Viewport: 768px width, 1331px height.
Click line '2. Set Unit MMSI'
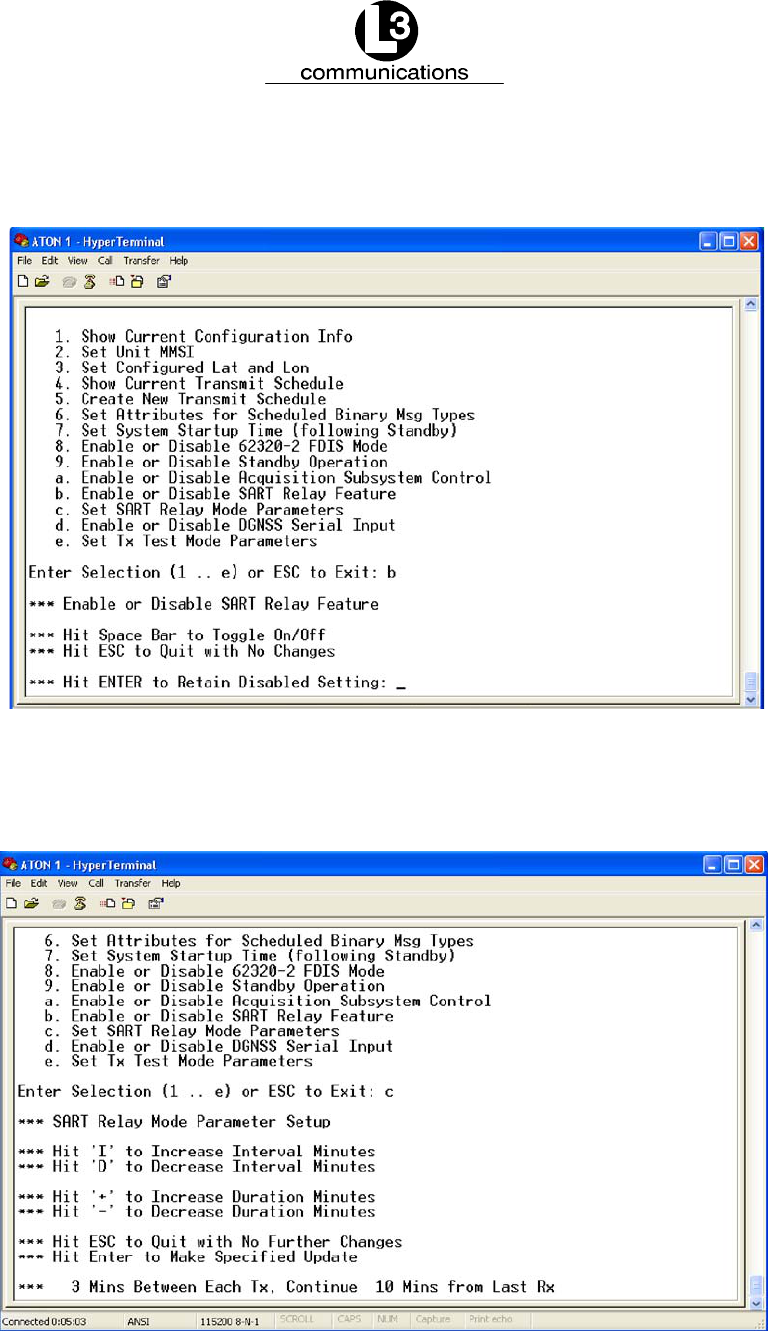pos(124,353)
